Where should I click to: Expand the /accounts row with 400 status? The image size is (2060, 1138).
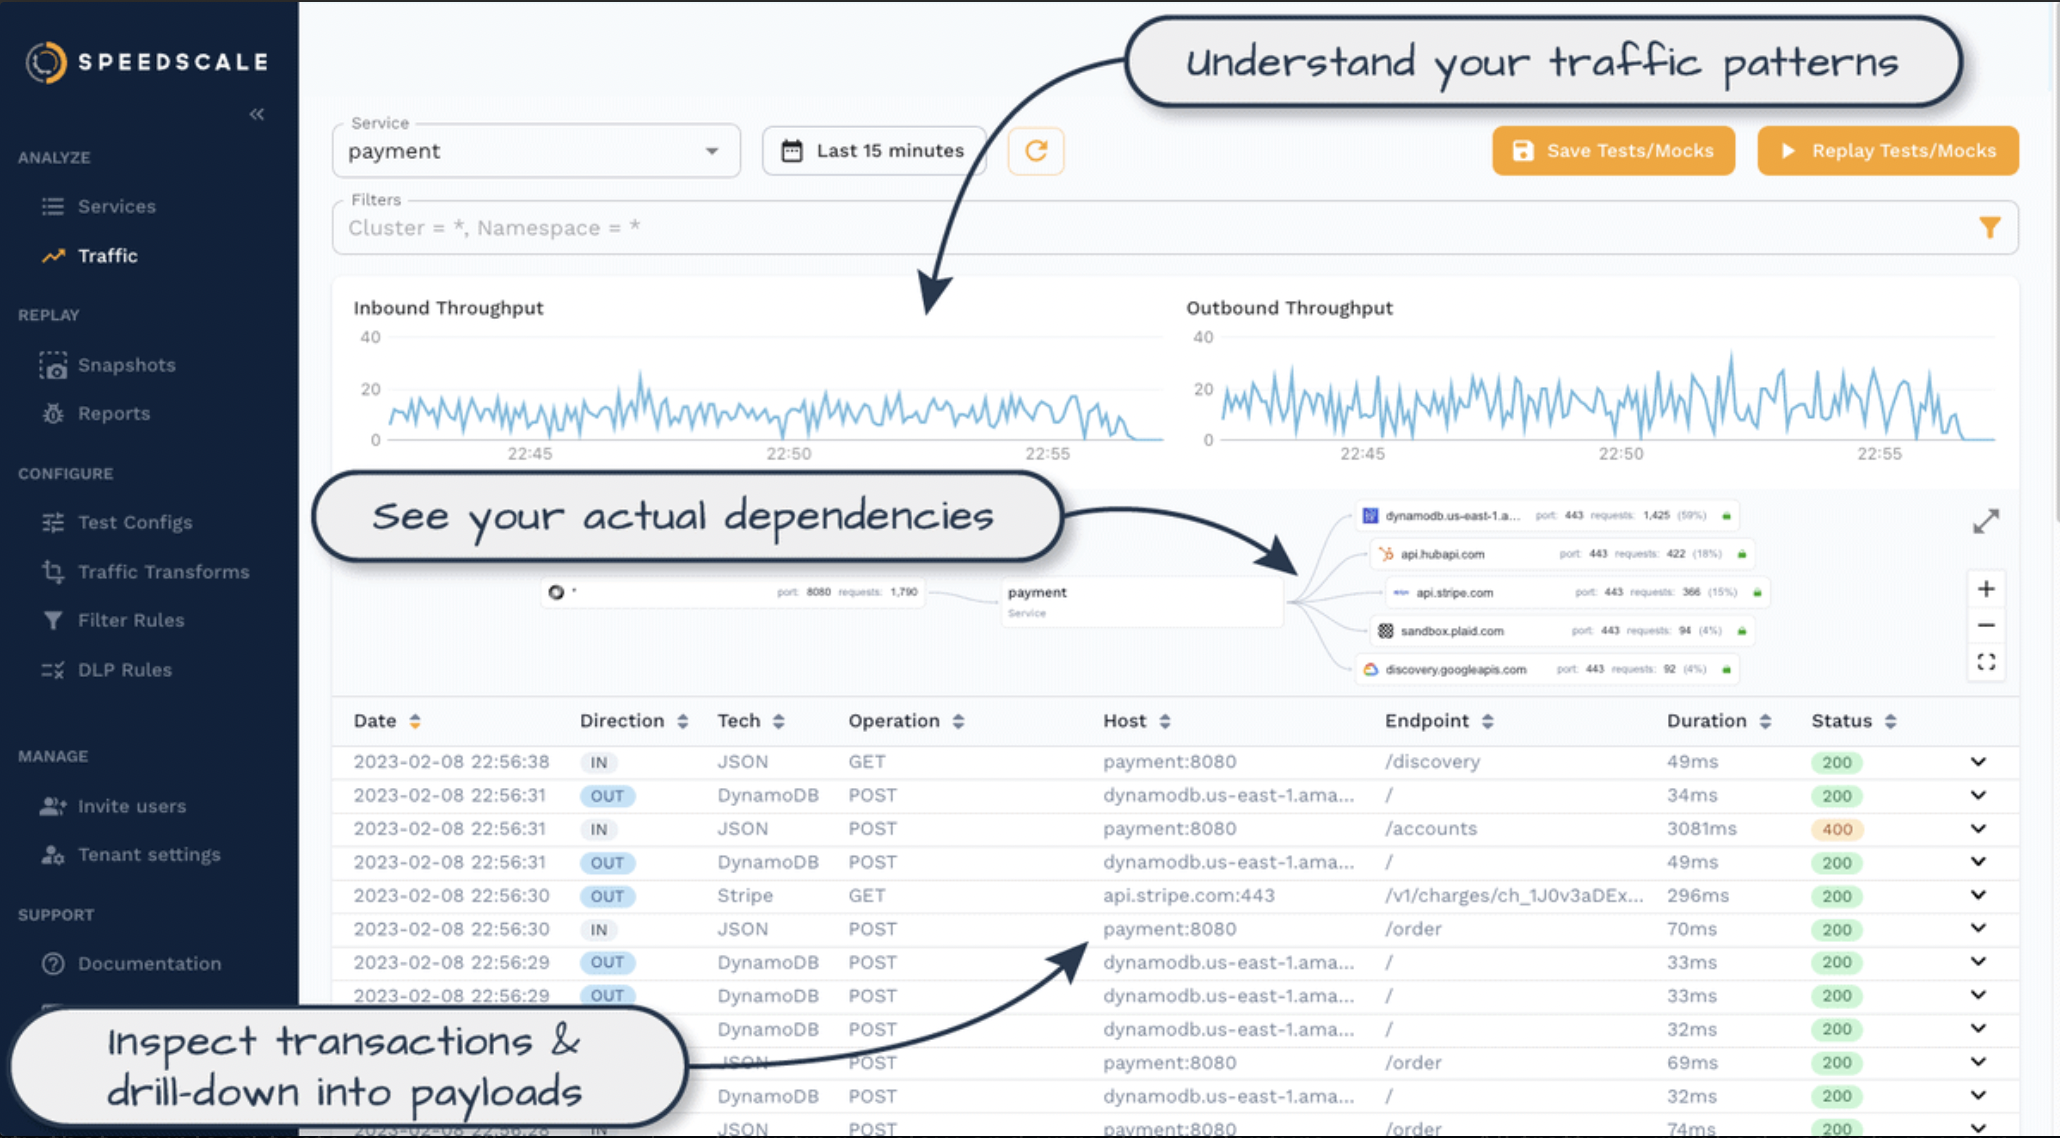[1978, 829]
